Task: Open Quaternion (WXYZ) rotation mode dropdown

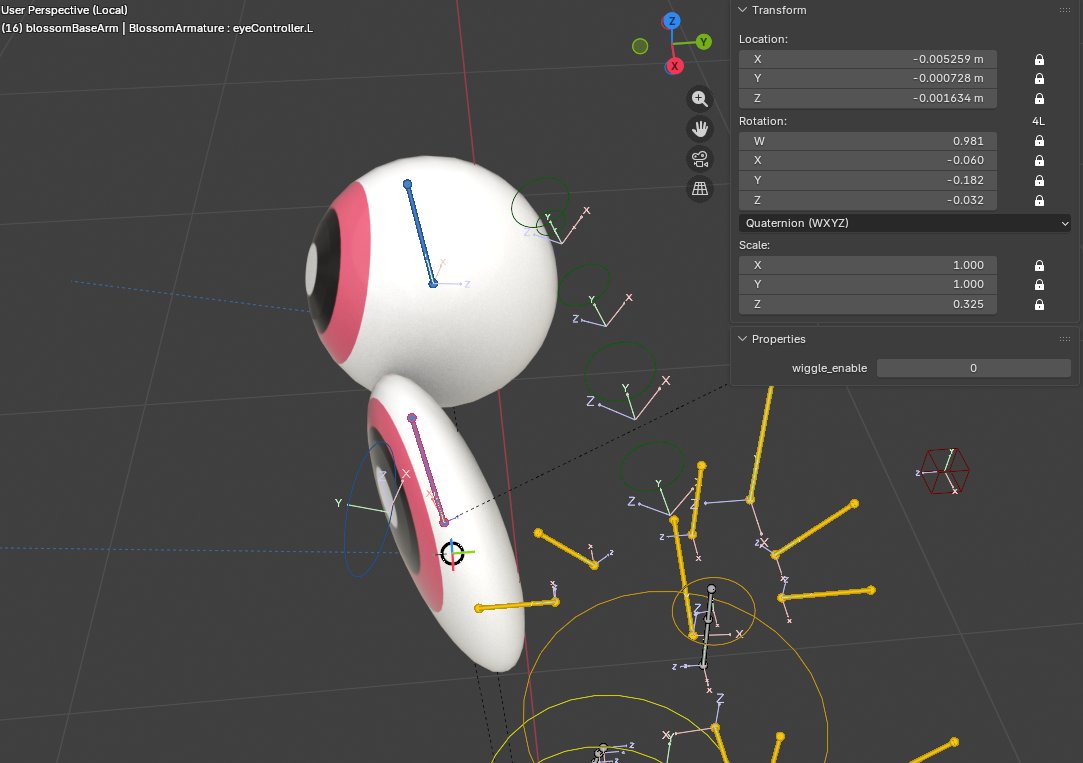Action: coord(905,223)
